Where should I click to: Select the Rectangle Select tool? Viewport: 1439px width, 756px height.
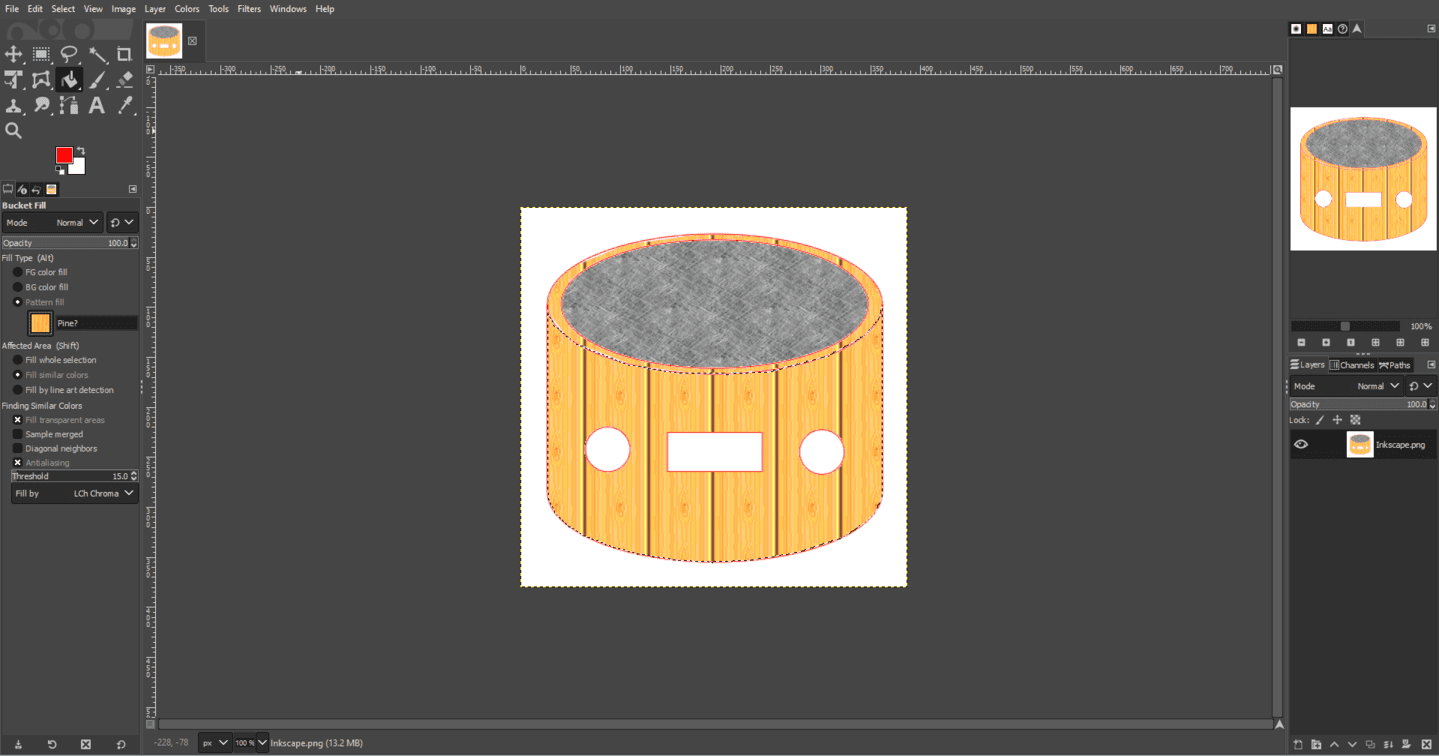tap(42, 54)
